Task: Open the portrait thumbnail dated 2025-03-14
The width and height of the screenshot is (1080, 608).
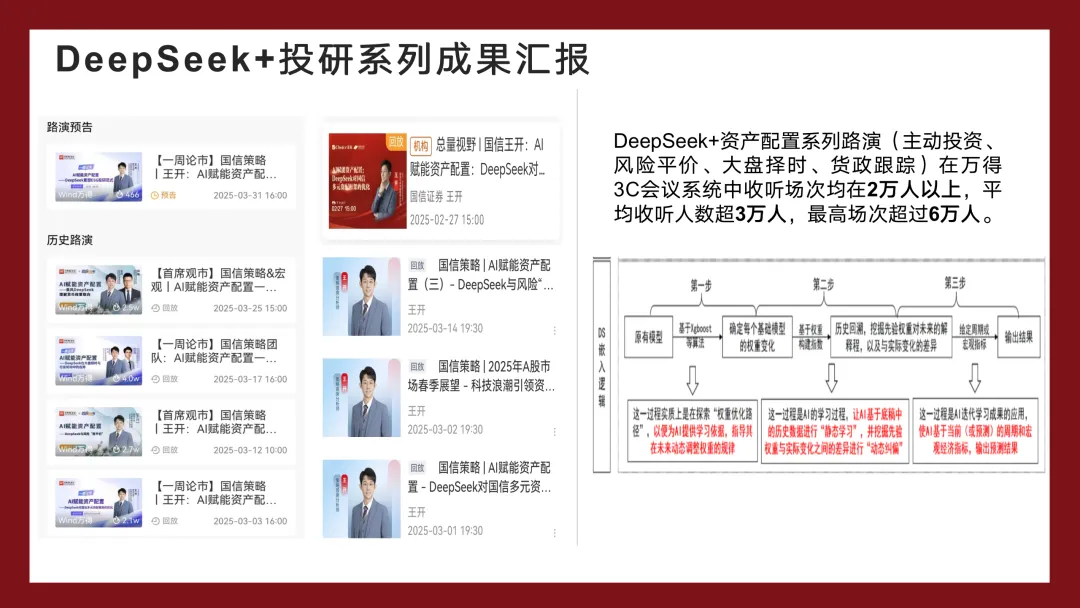Action: 362,297
